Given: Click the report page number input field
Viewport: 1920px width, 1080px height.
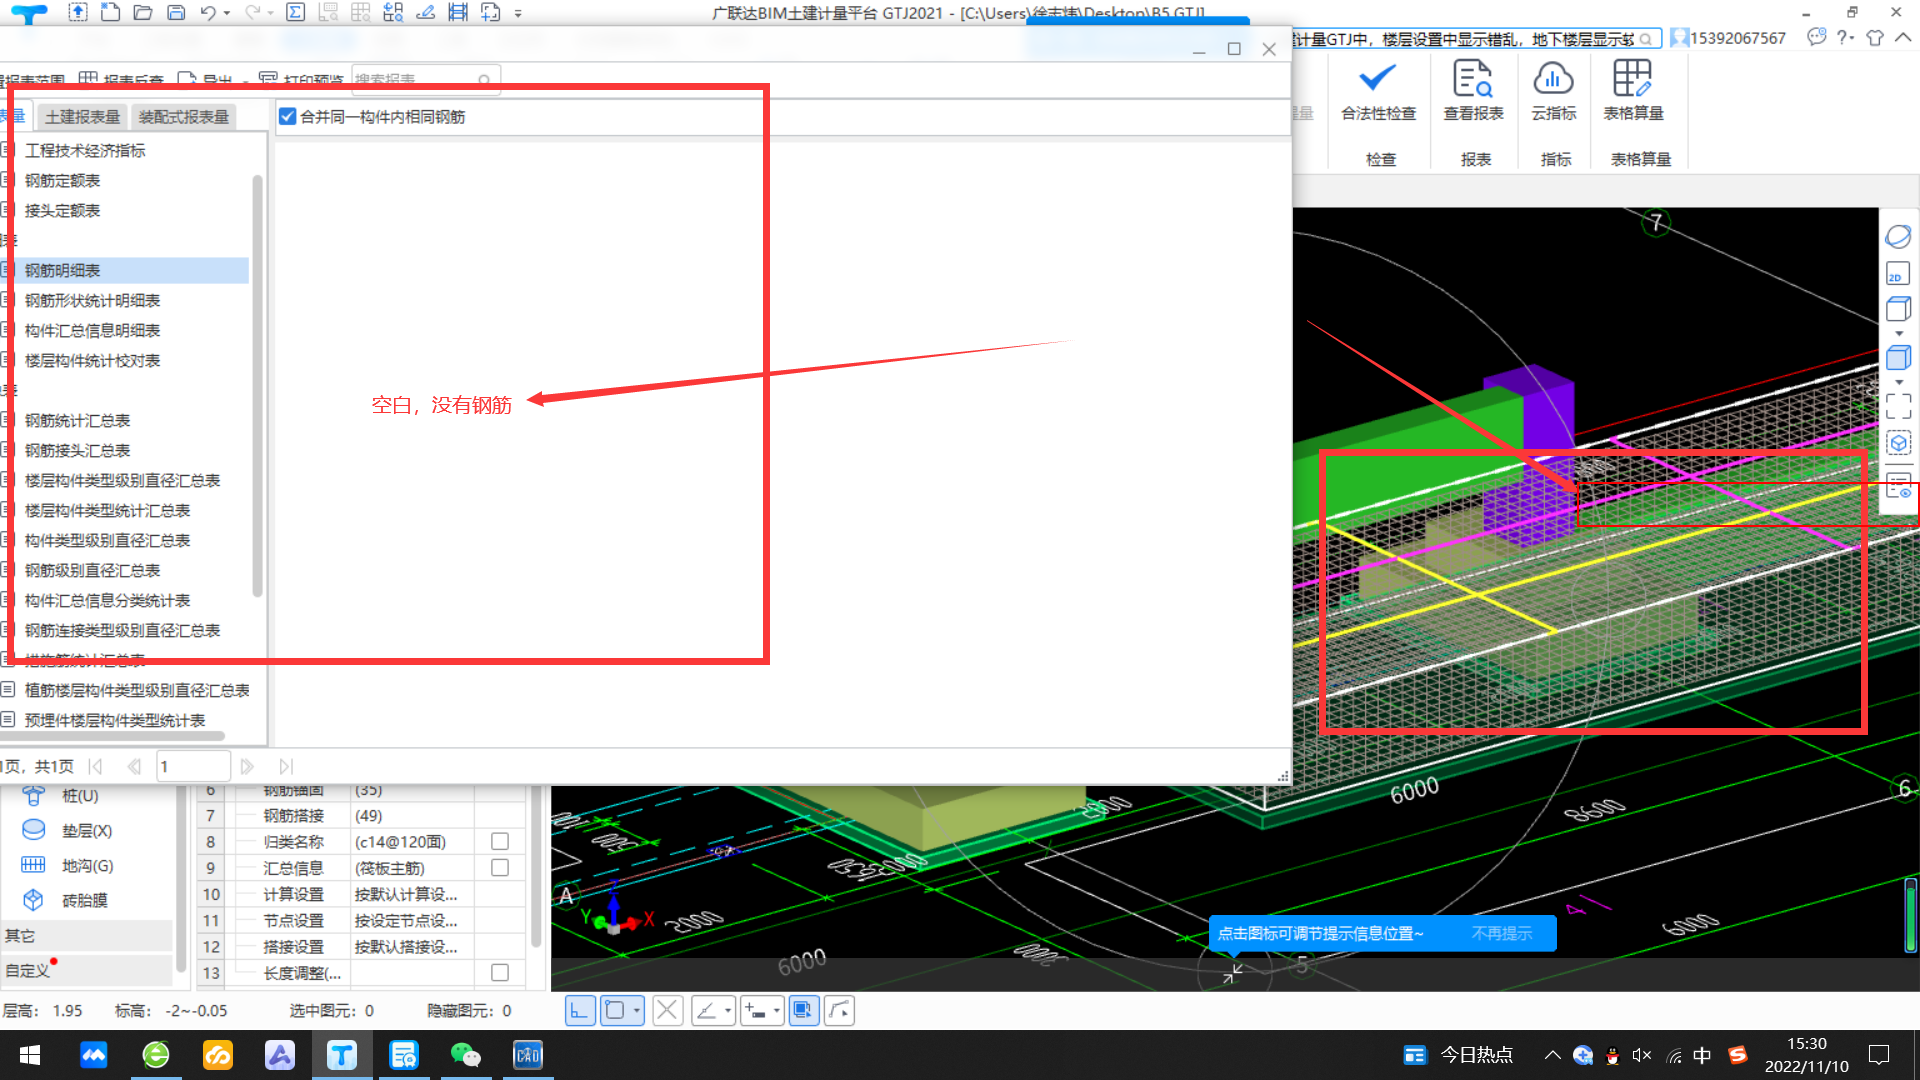Looking at the screenshot, I should click(193, 767).
